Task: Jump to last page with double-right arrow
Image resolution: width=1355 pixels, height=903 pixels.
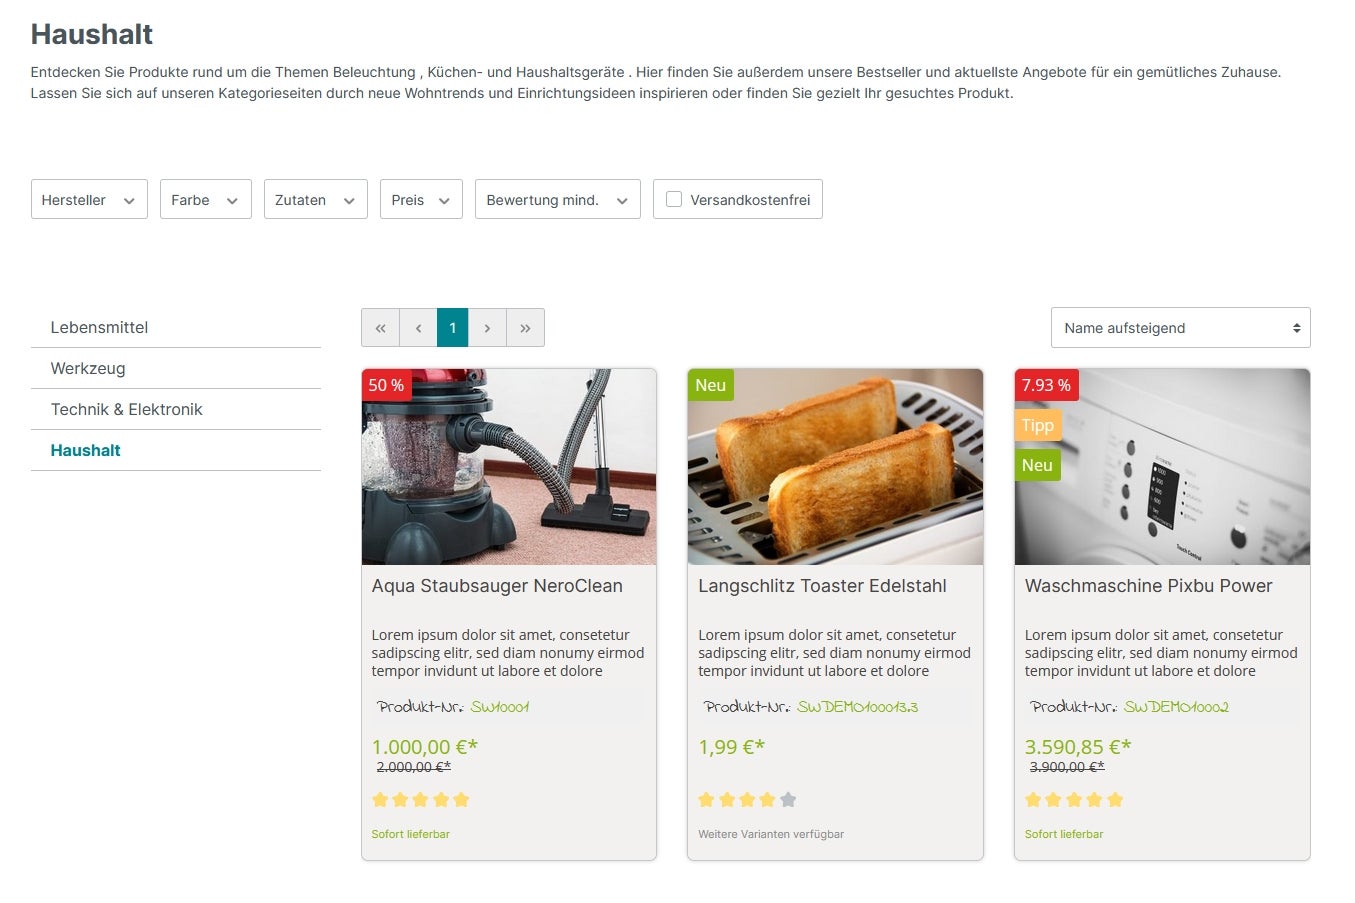Action: pos(525,328)
